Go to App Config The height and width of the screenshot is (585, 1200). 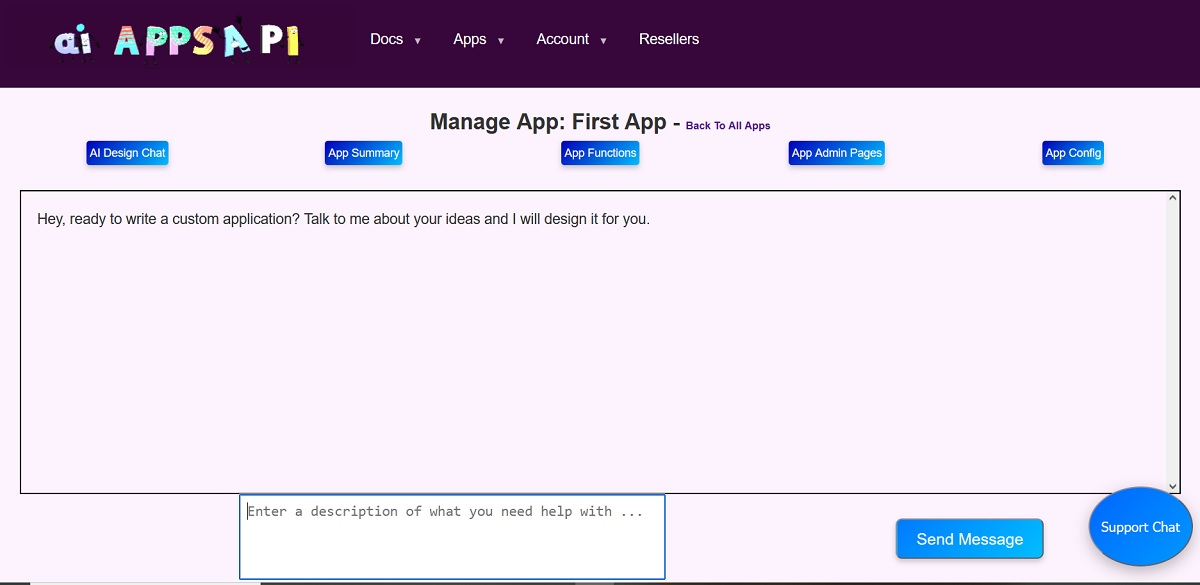(x=1073, y=153)
